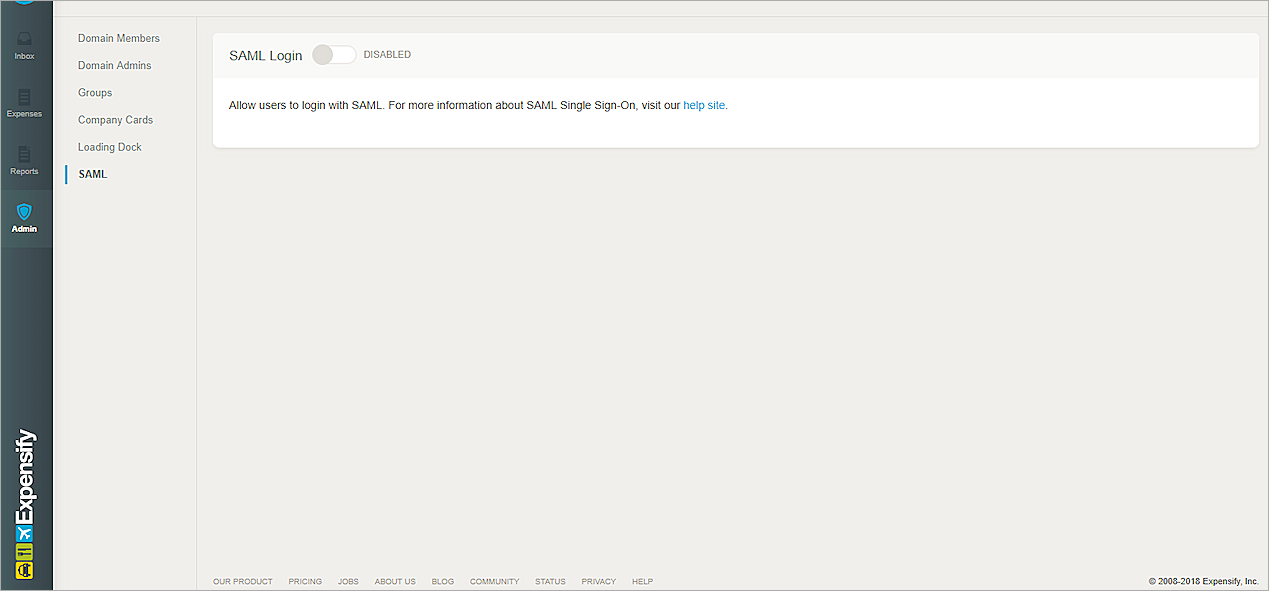Check the Status footer link
The height and width of the screenshot is (591, 1269).
pos(550,581)
